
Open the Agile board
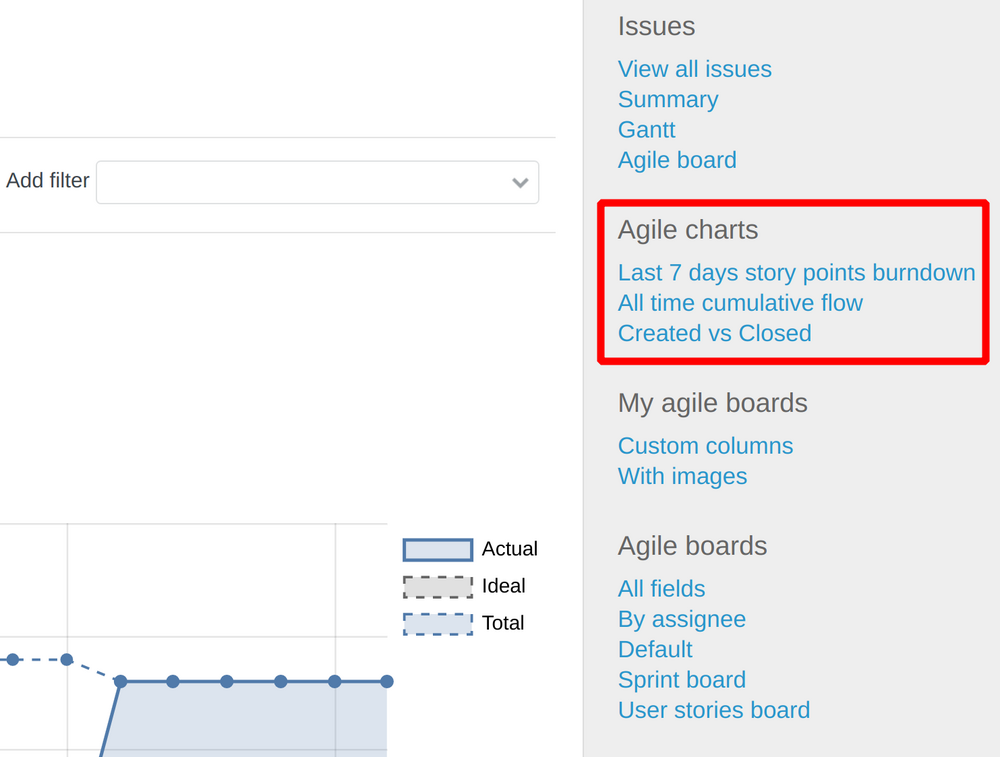[677, 160]
